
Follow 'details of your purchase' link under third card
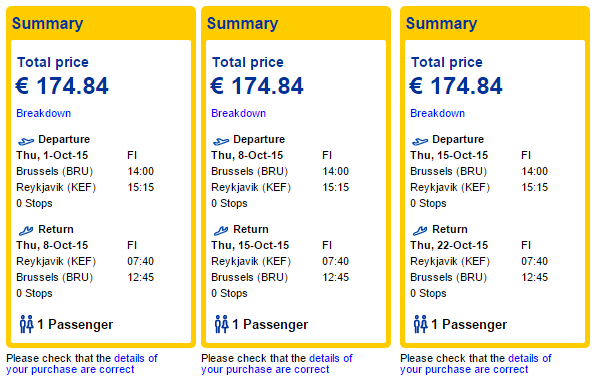[x=475, y=364]
